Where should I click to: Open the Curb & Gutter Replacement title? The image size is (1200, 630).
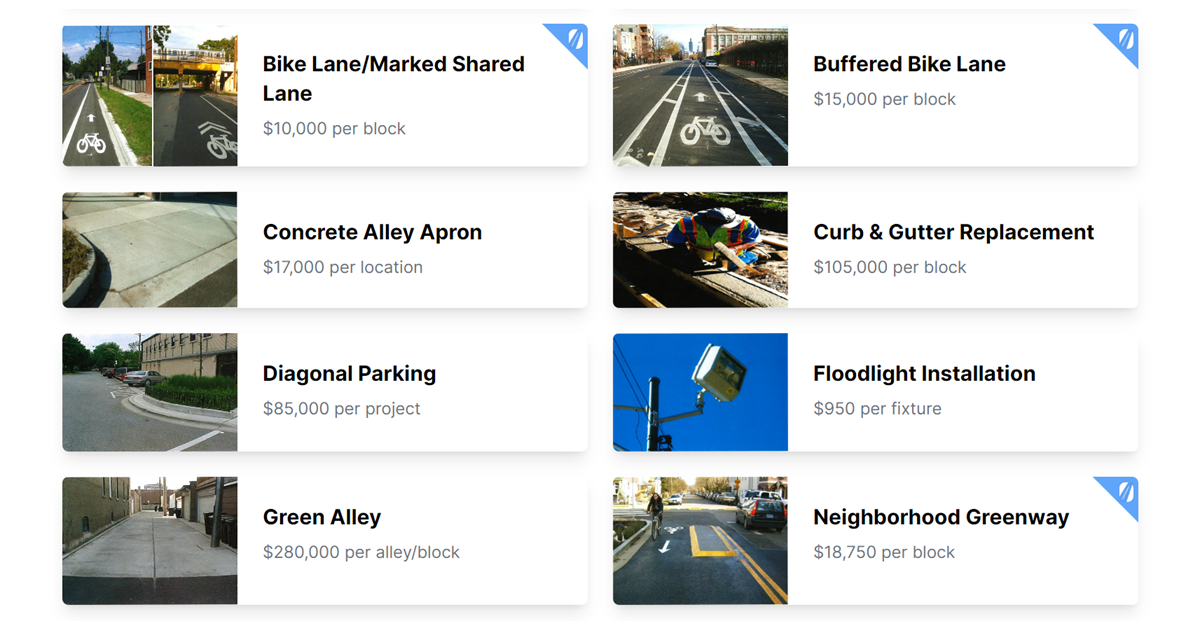coord(953,232)
